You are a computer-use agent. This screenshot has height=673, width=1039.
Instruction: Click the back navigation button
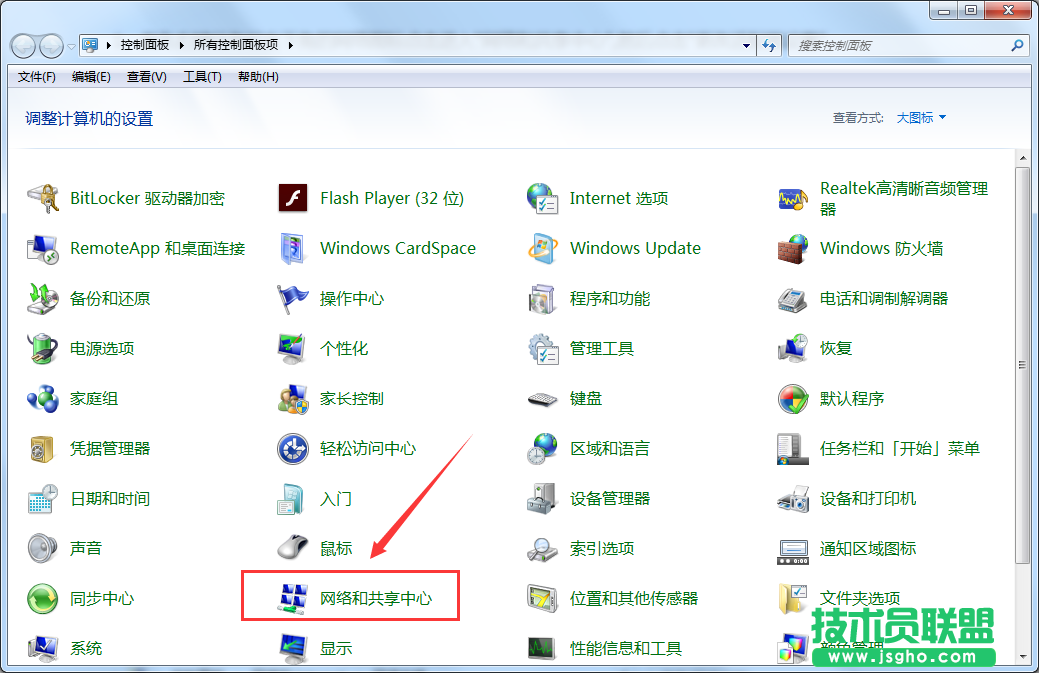point(22,45)
